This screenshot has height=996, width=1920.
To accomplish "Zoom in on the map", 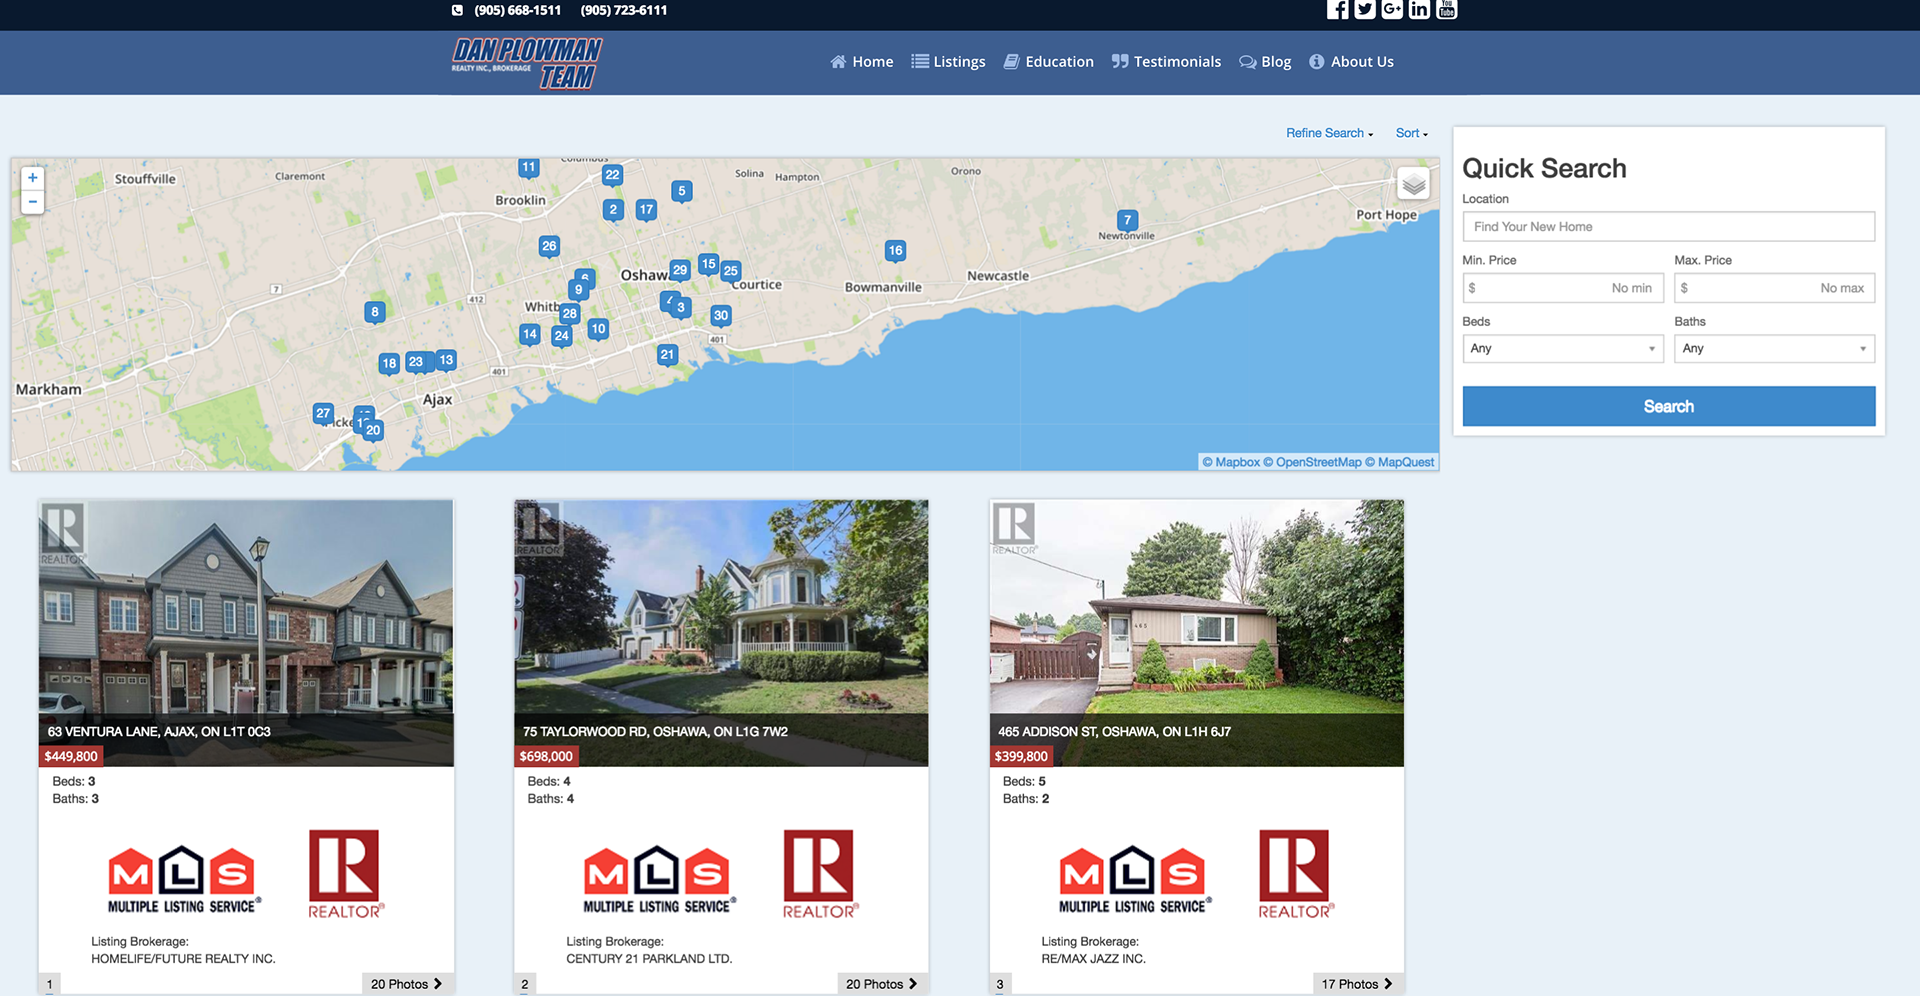I will tap(33, 178).
